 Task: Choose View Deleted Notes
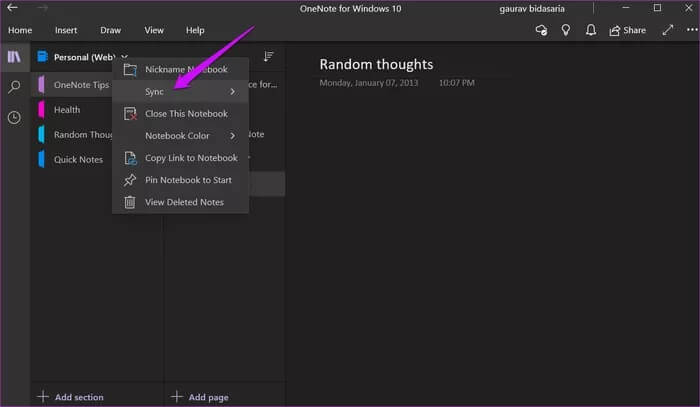[x=180, y=202]
